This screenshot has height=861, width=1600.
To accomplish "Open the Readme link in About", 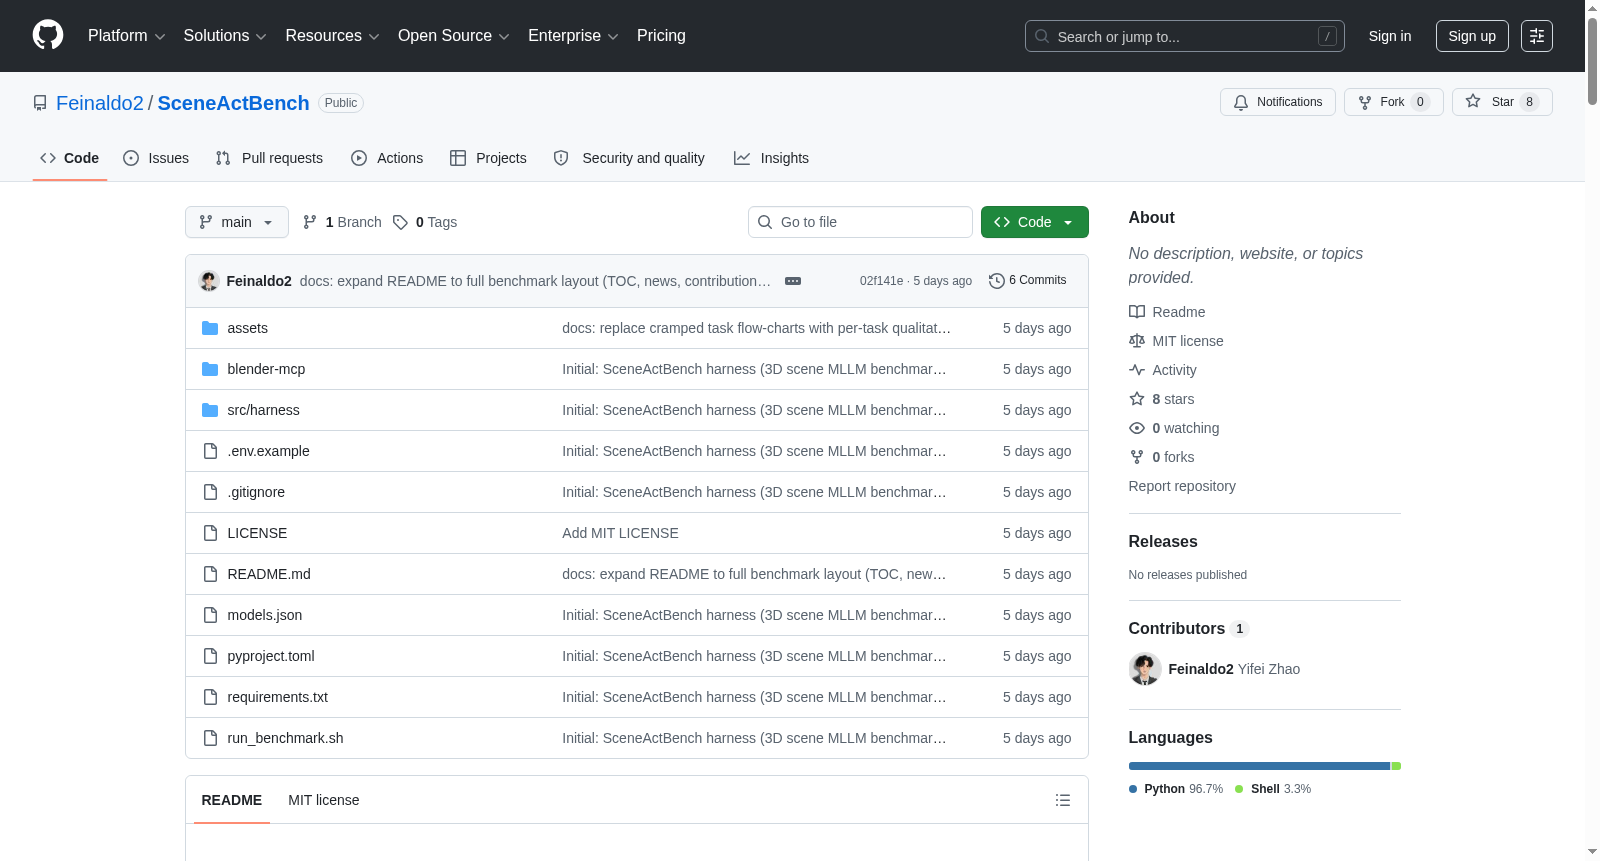I will (1167, 312).
